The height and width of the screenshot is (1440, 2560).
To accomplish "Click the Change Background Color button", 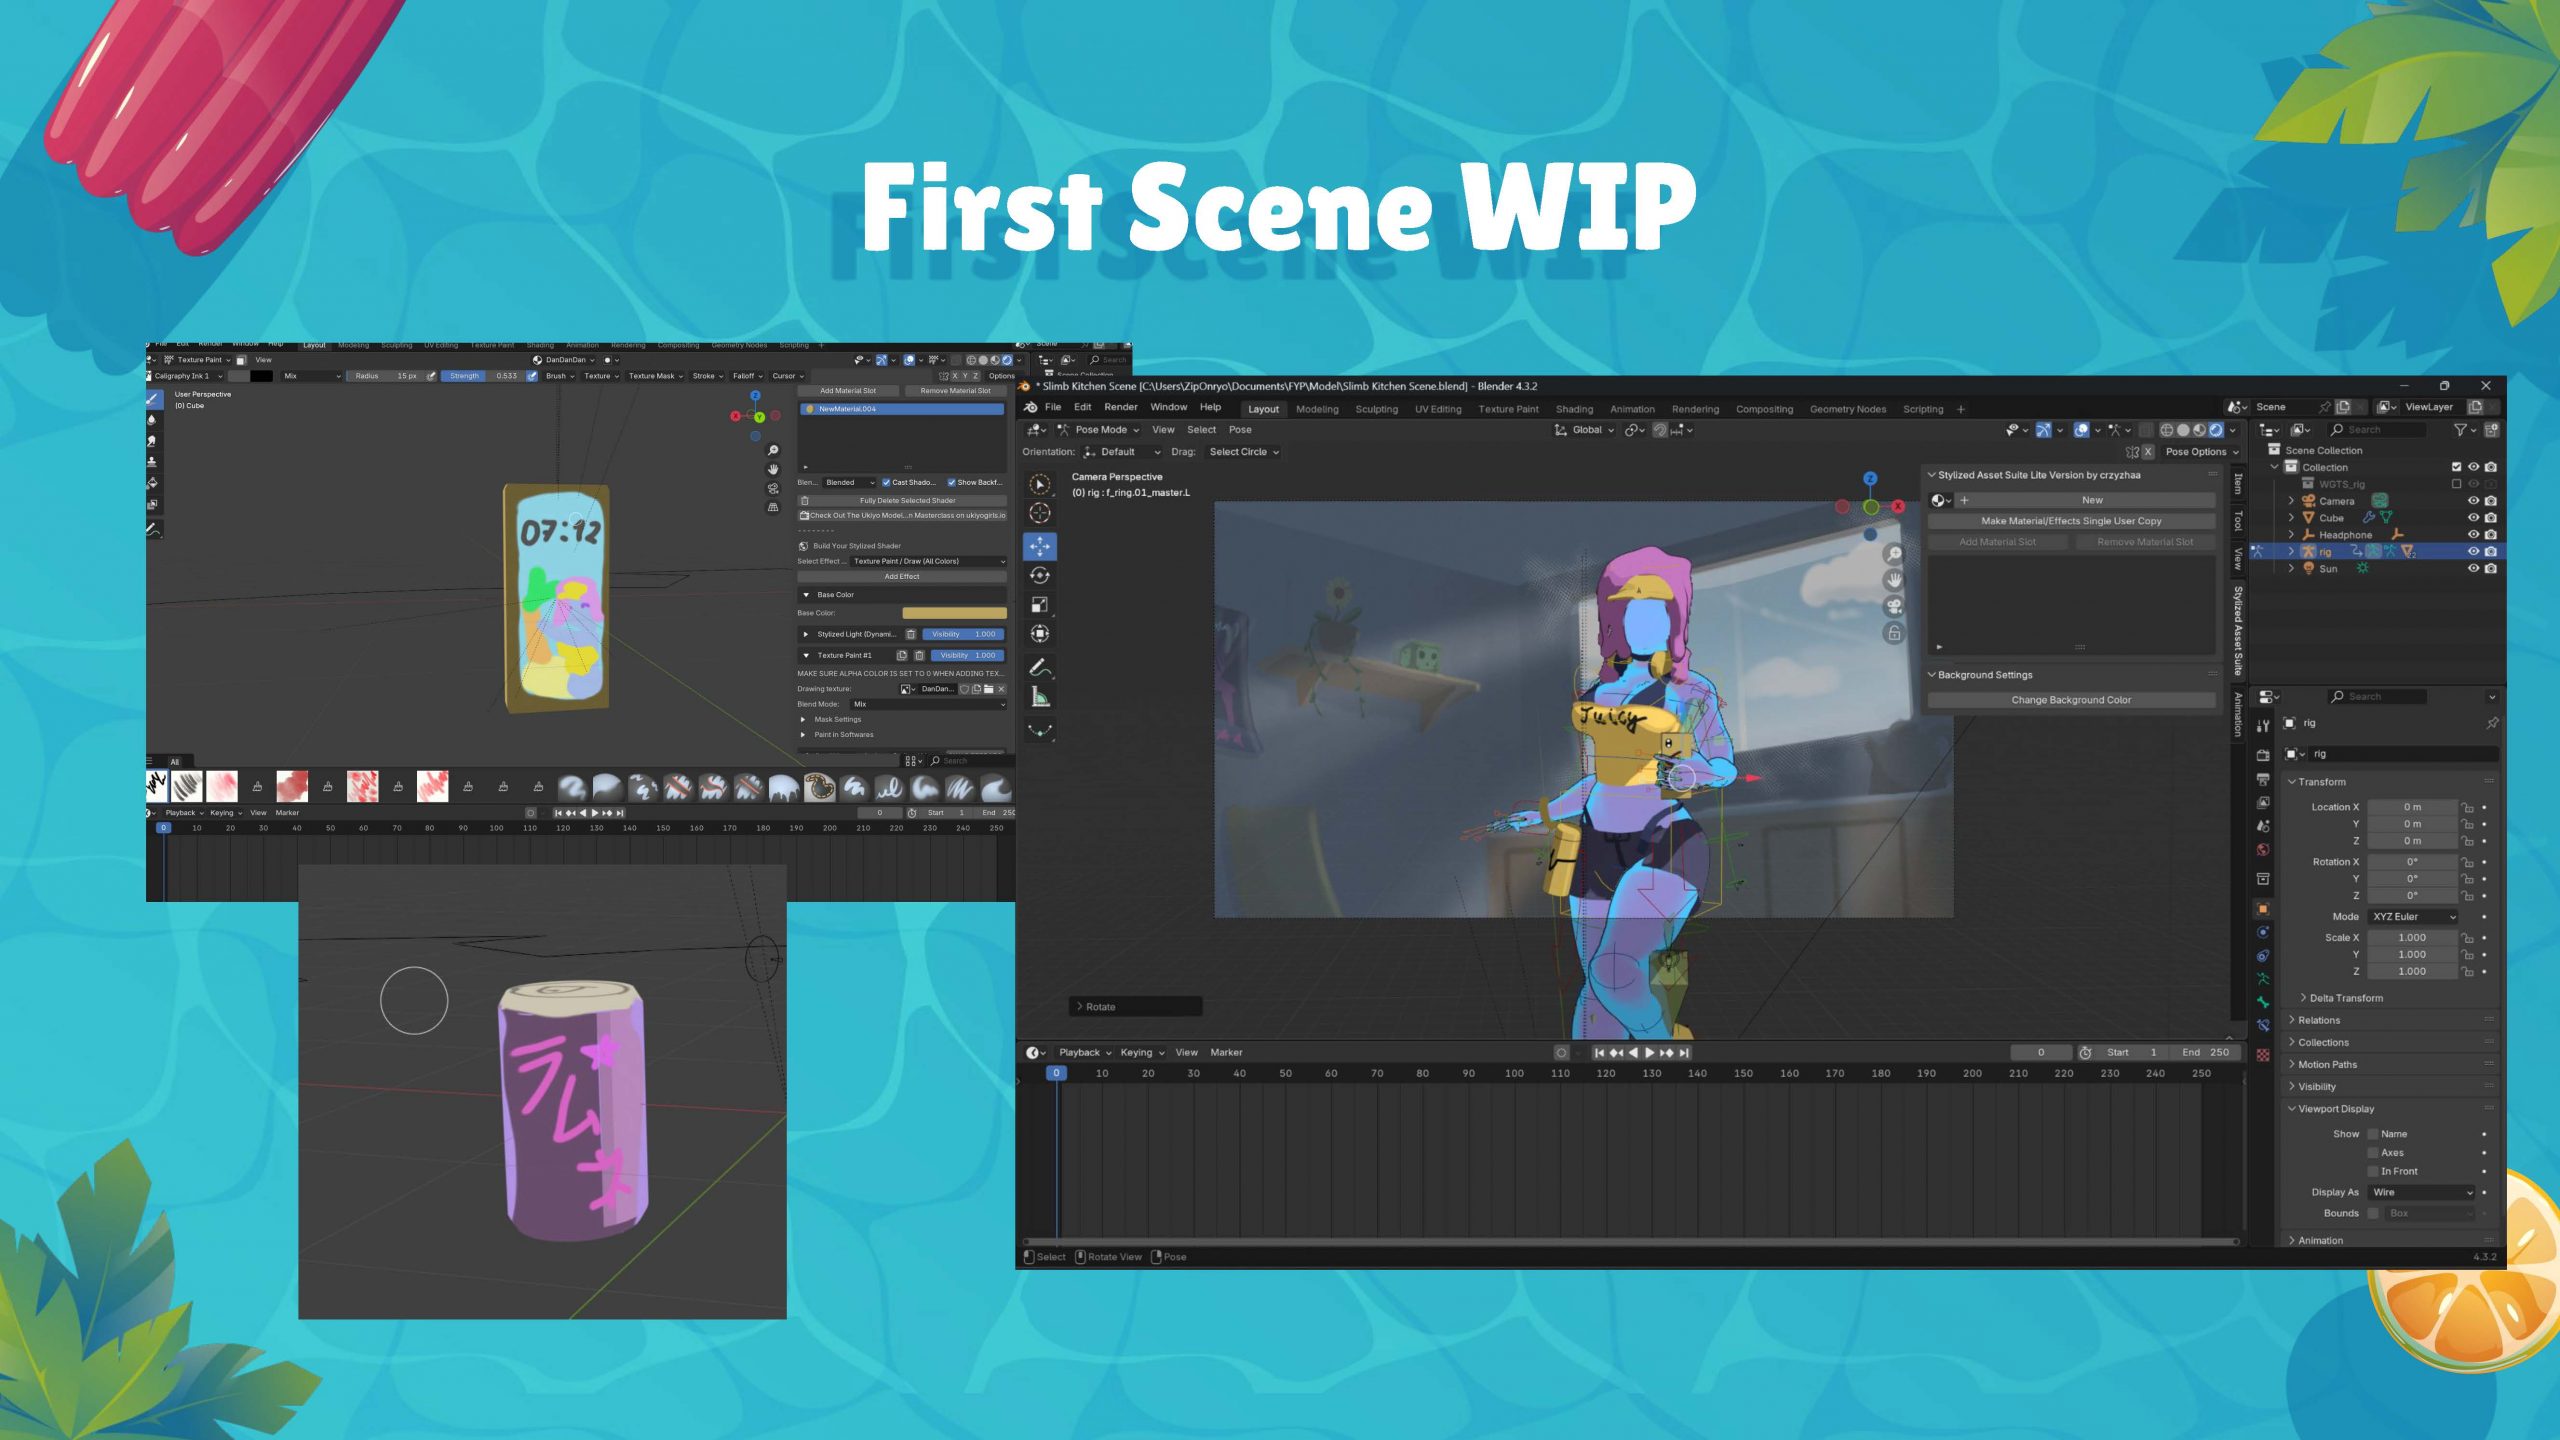I will [x=2071, y=700].
